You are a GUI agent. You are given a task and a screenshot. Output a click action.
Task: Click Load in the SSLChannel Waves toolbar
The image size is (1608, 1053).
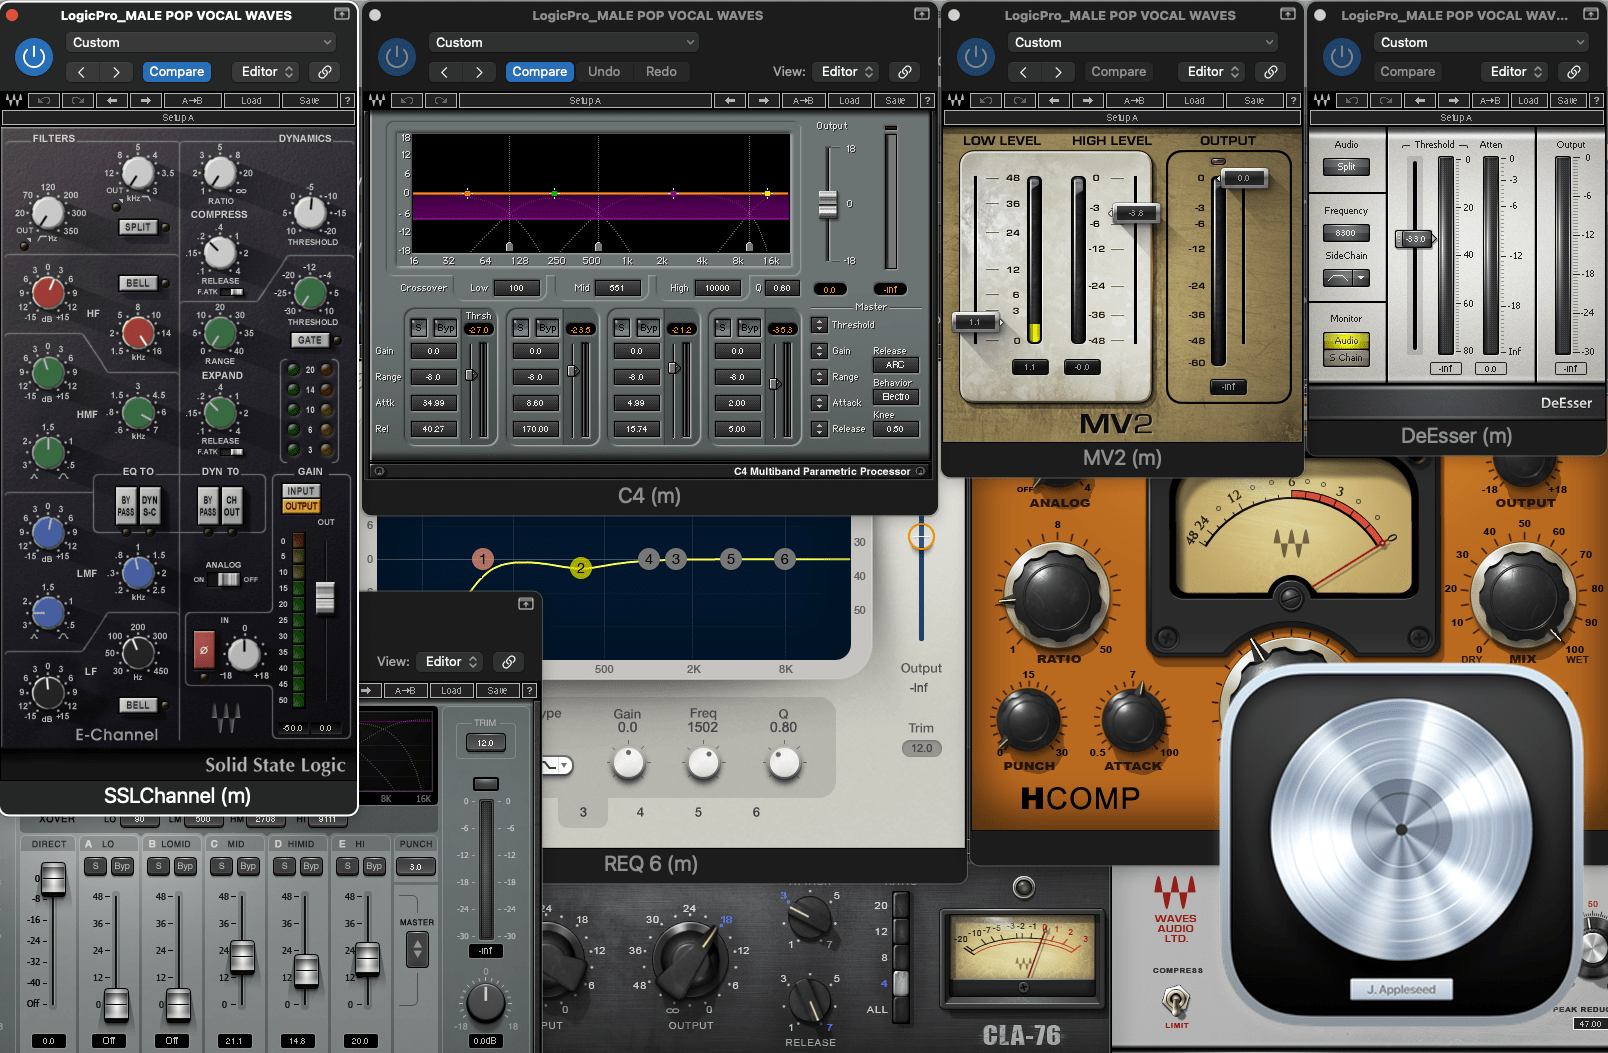pyautogui.click(x=251, y=100)
